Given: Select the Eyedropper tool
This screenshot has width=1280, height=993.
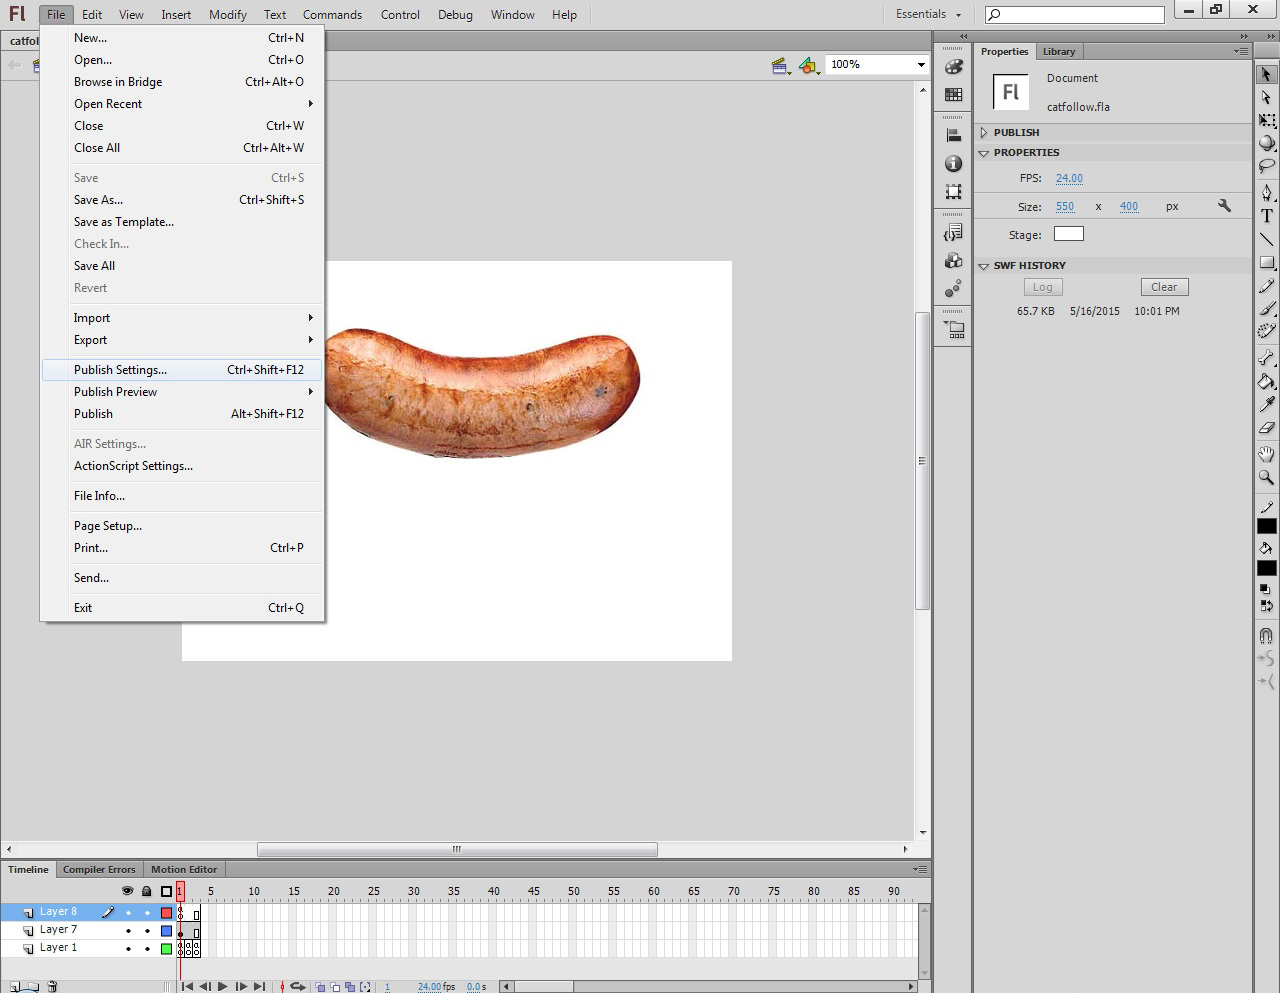Looking at the screenshot, I should coord(1266,404).
